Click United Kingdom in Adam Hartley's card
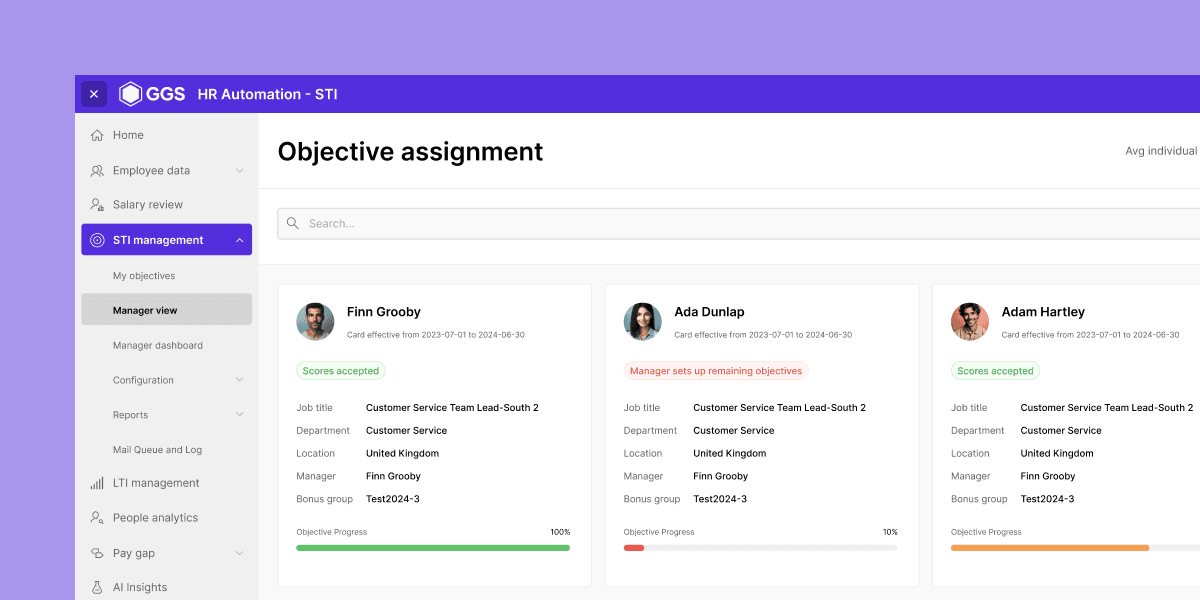This screenshot has width=1200, height=600. [x=1057, y=454]
